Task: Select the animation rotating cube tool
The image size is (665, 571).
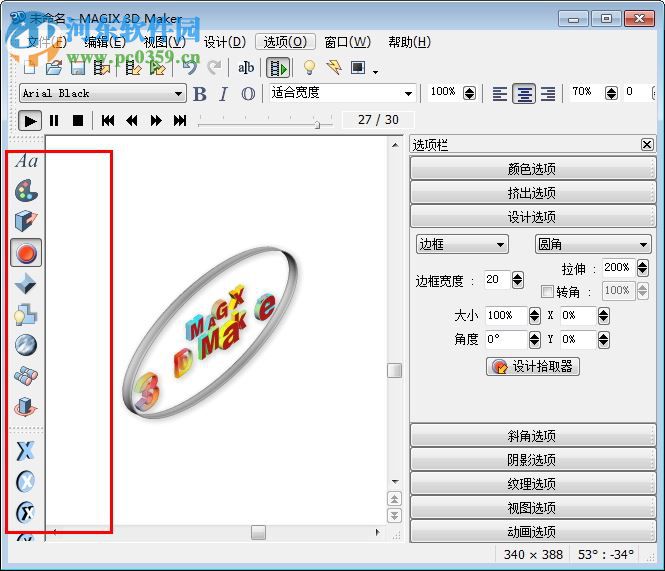Action: point(26,407)
